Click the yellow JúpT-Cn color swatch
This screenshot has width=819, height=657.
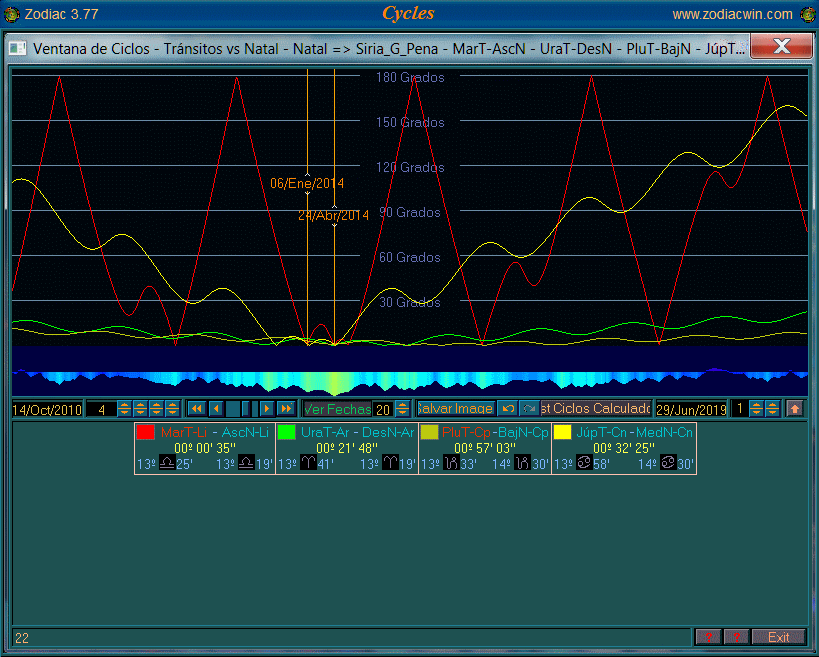(563, 432)
